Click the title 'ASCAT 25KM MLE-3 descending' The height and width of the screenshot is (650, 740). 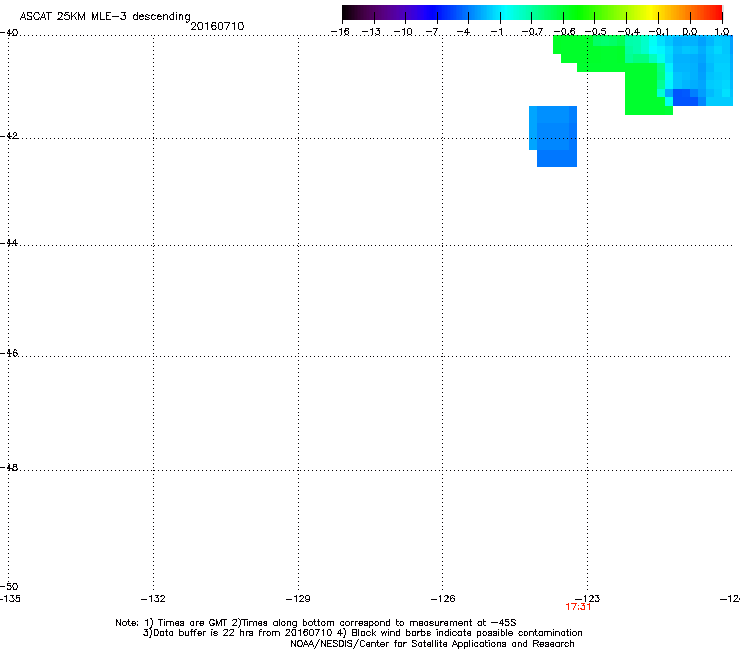105,16
